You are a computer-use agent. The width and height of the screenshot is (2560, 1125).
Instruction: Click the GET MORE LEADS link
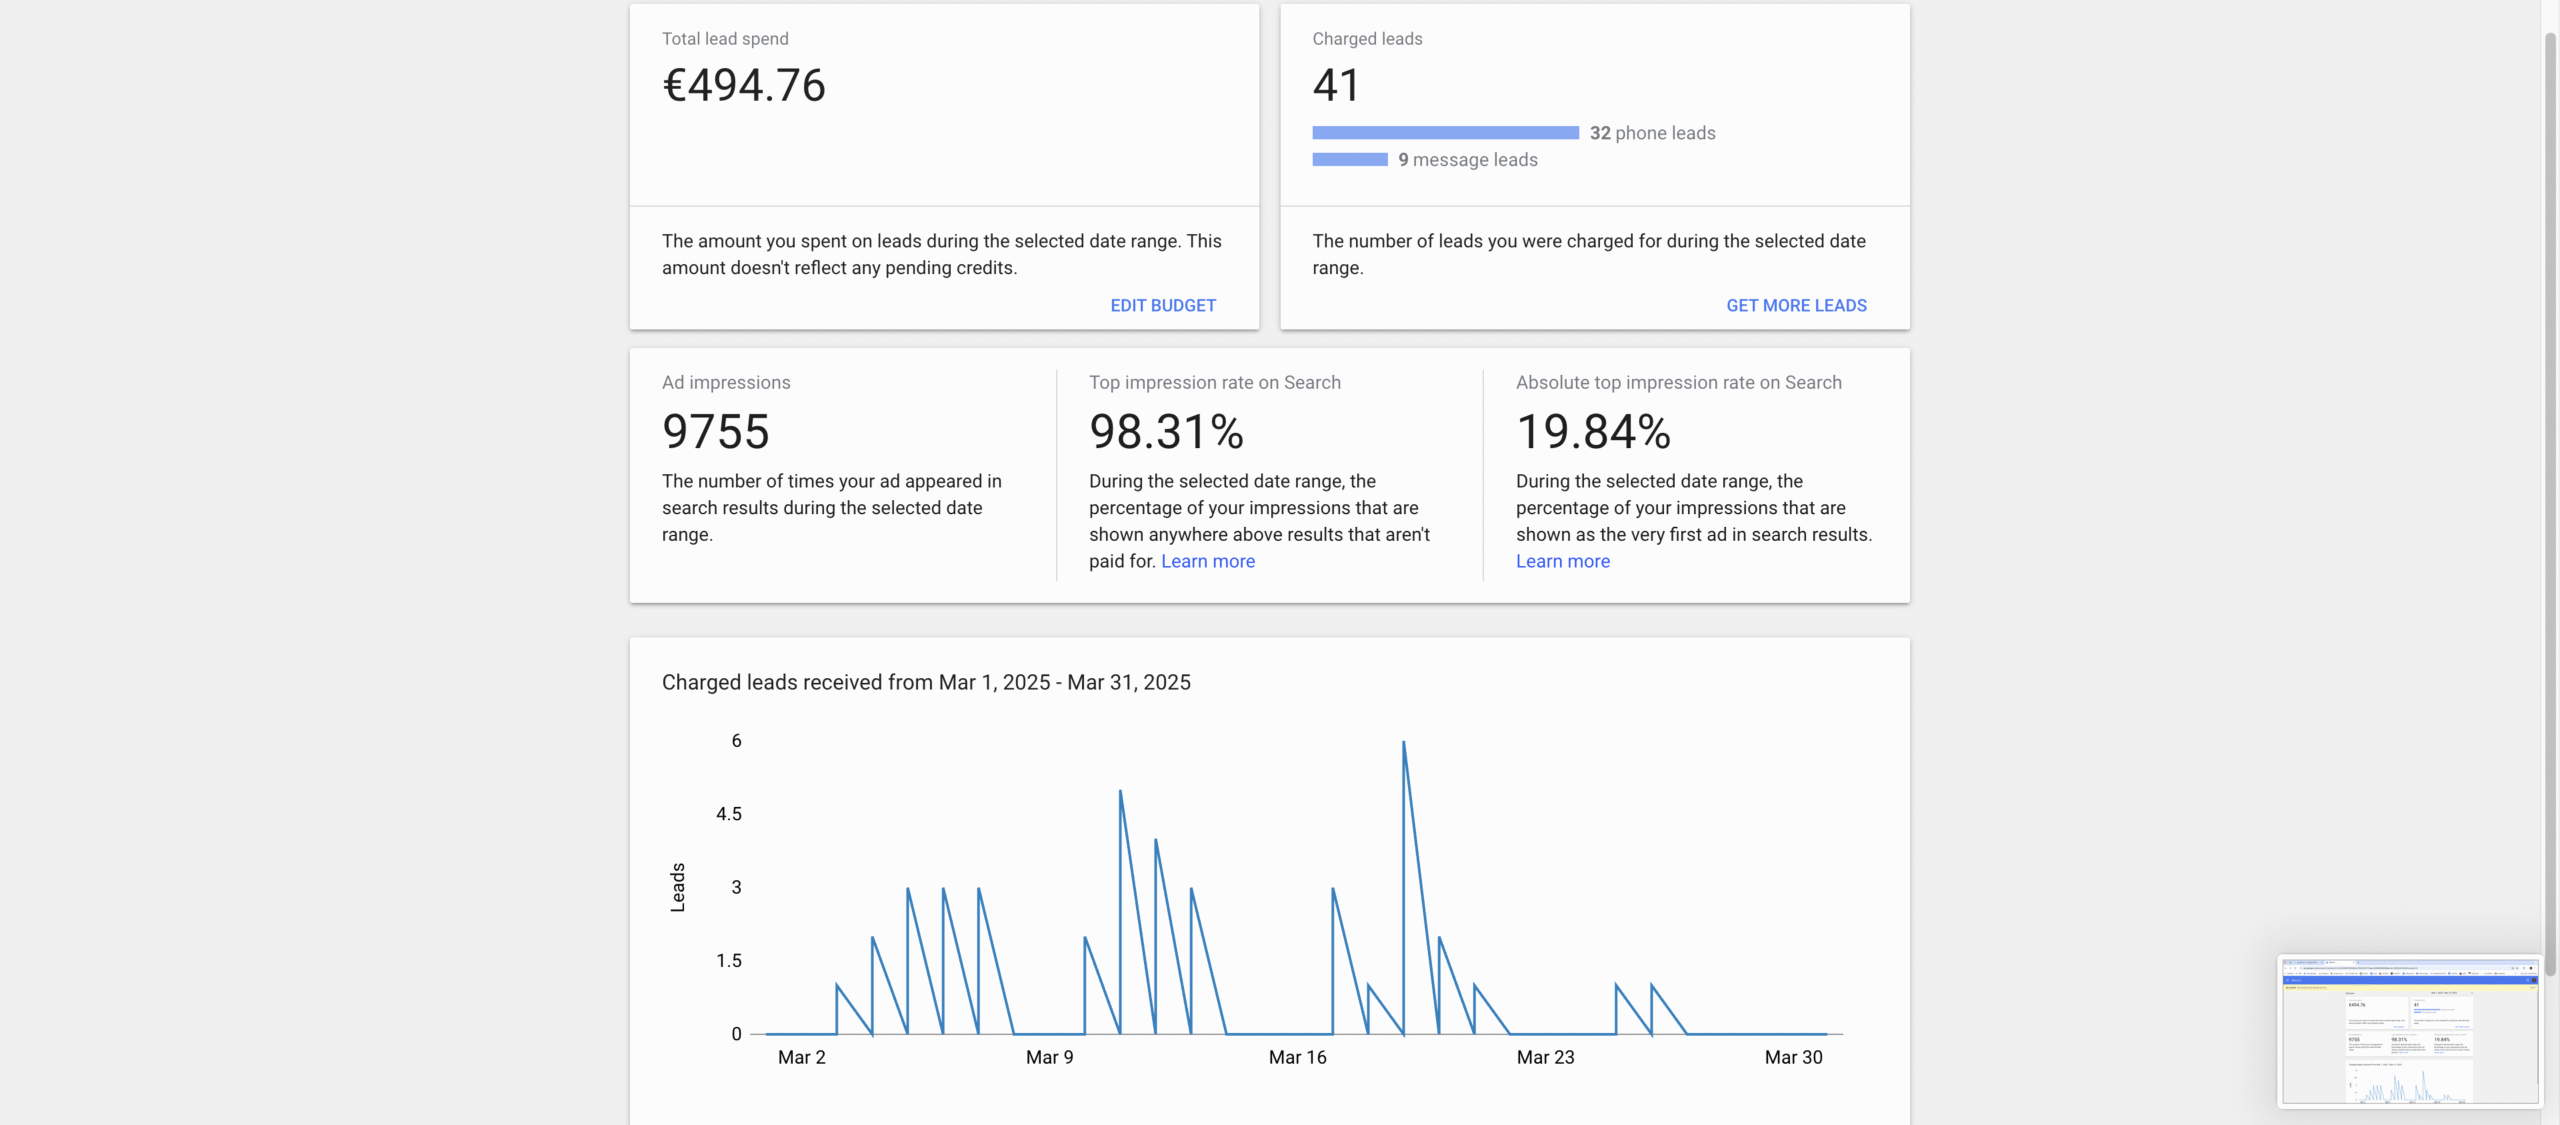[x=1795, y=305]
